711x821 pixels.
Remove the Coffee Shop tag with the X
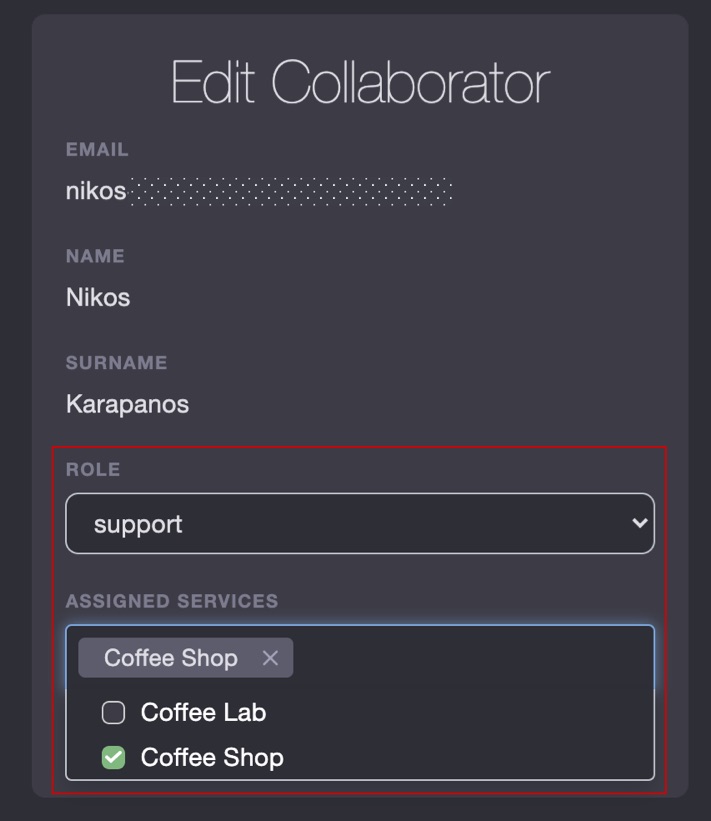tap(270, 658)
